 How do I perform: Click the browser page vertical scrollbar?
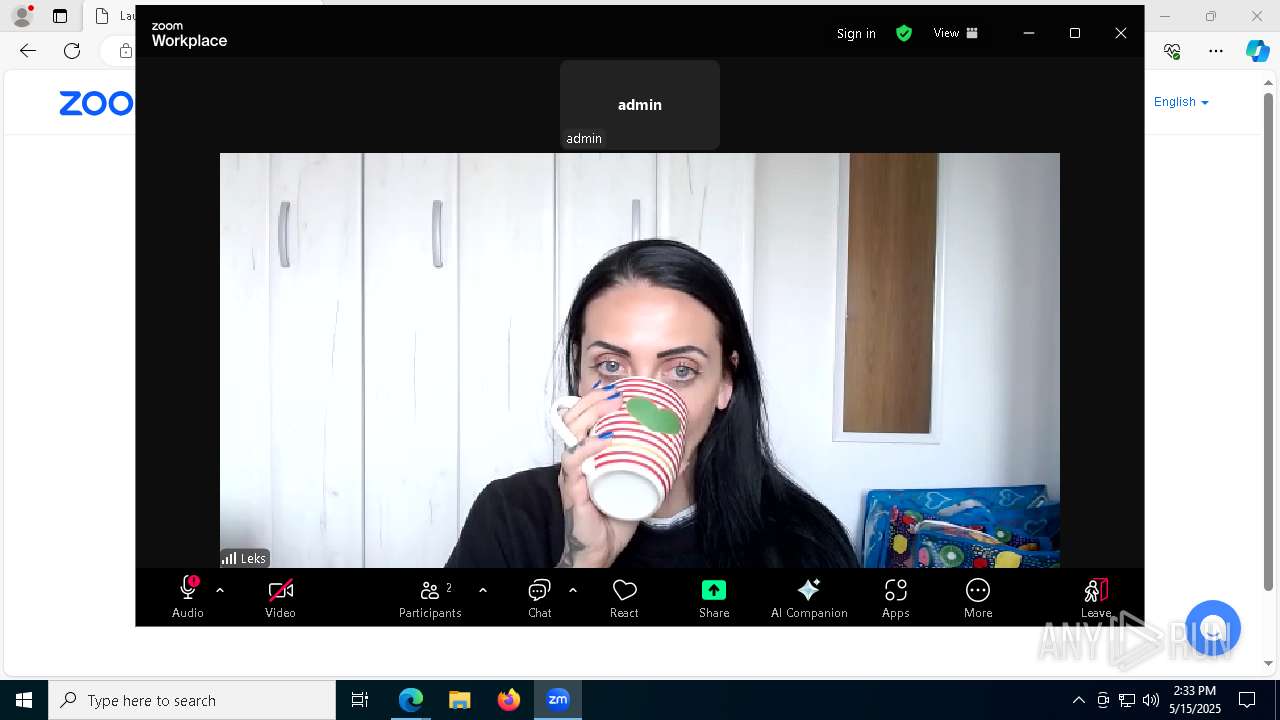[1269, 340]
